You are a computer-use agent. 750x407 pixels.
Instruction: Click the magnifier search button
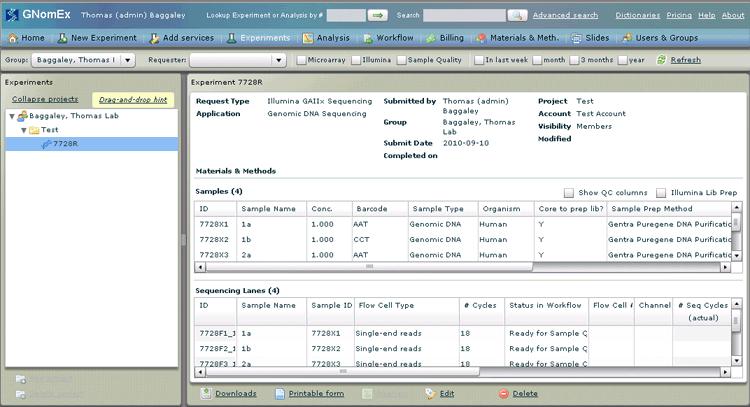click(x=517, y=15)
